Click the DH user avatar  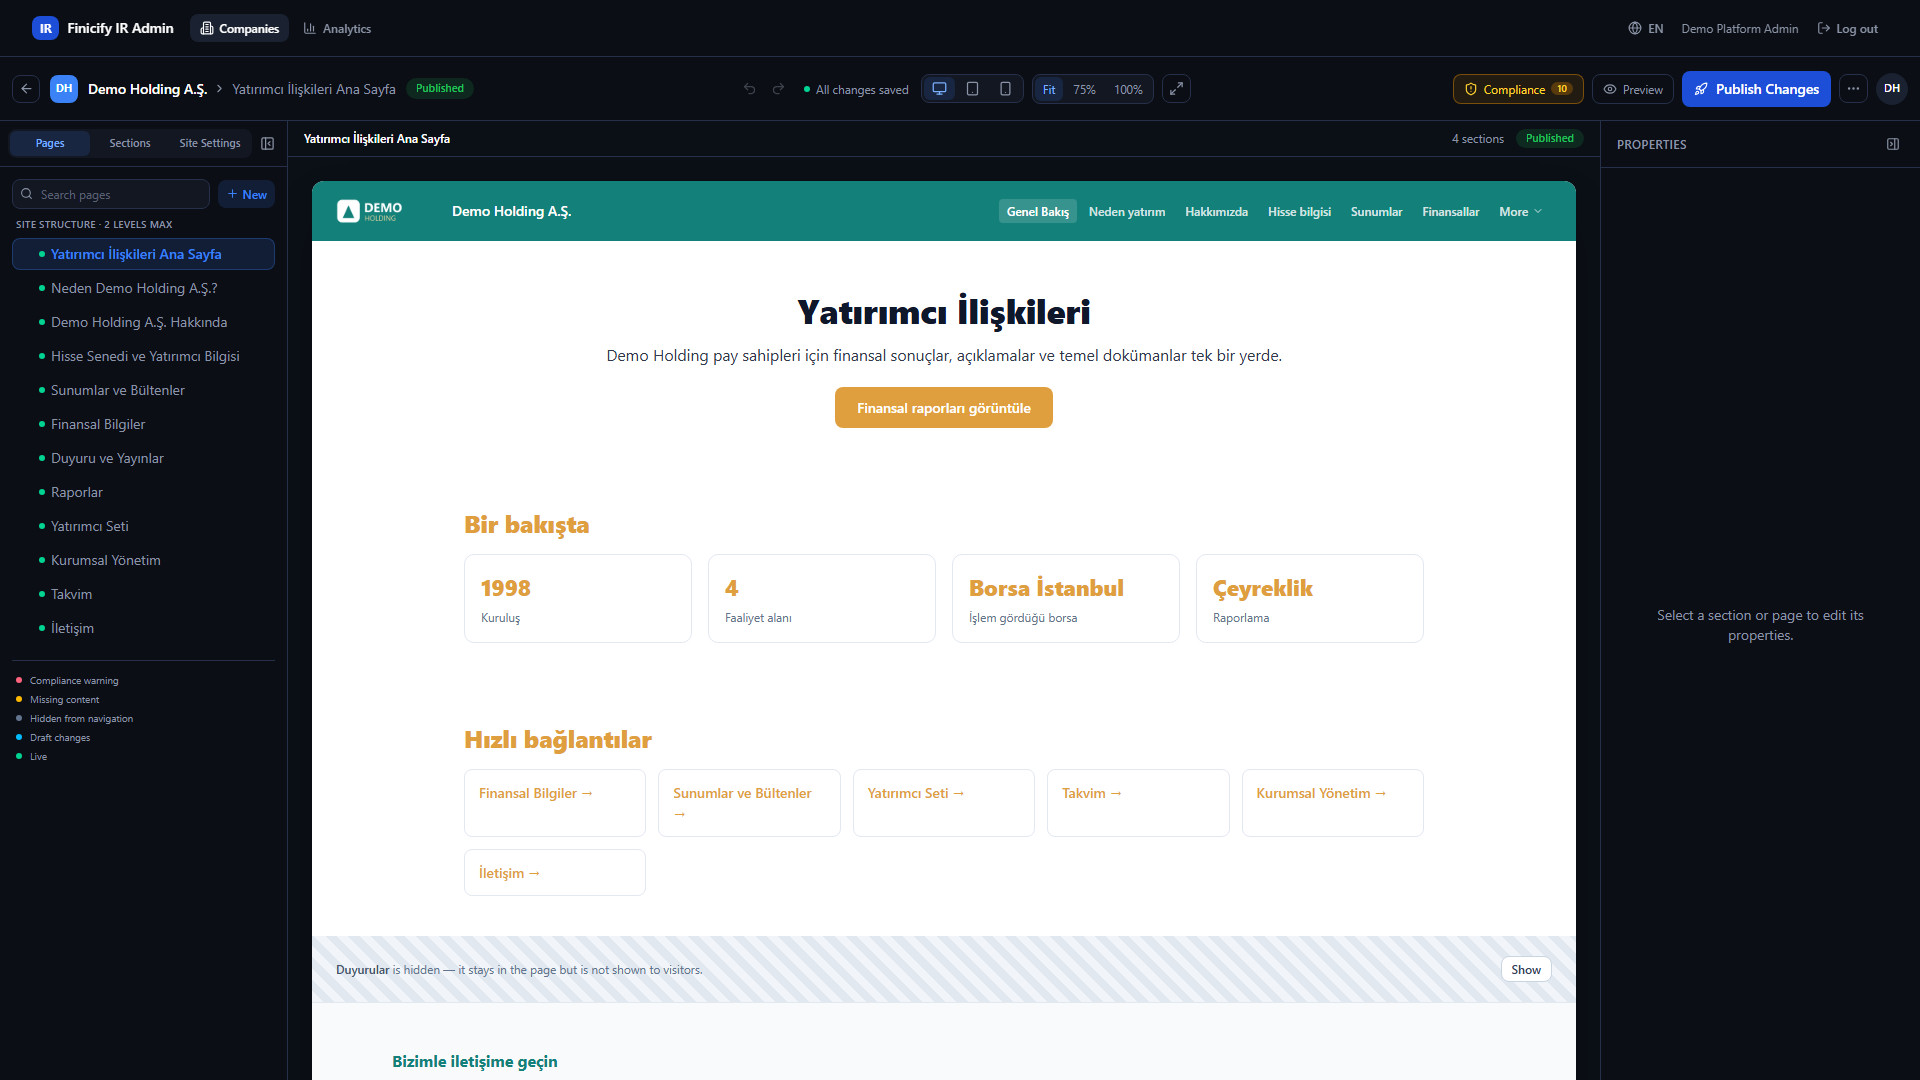(1892, 89)
